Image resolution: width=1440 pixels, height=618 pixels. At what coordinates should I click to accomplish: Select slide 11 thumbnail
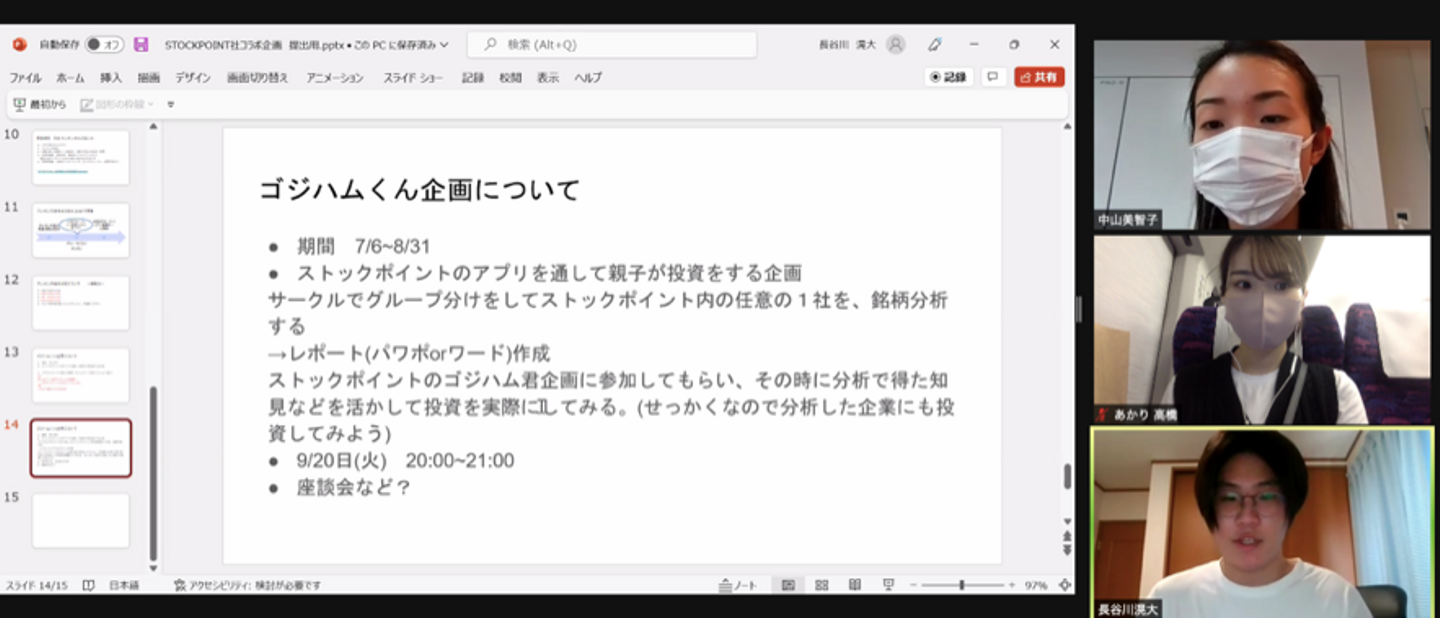pyautogui.click(x=81, y=230)
